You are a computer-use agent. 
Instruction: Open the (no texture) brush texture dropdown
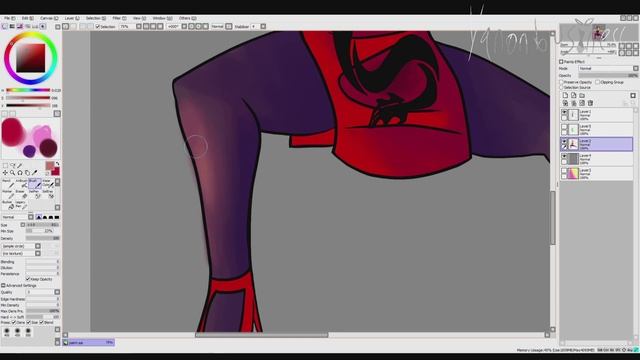pos(21,253)
